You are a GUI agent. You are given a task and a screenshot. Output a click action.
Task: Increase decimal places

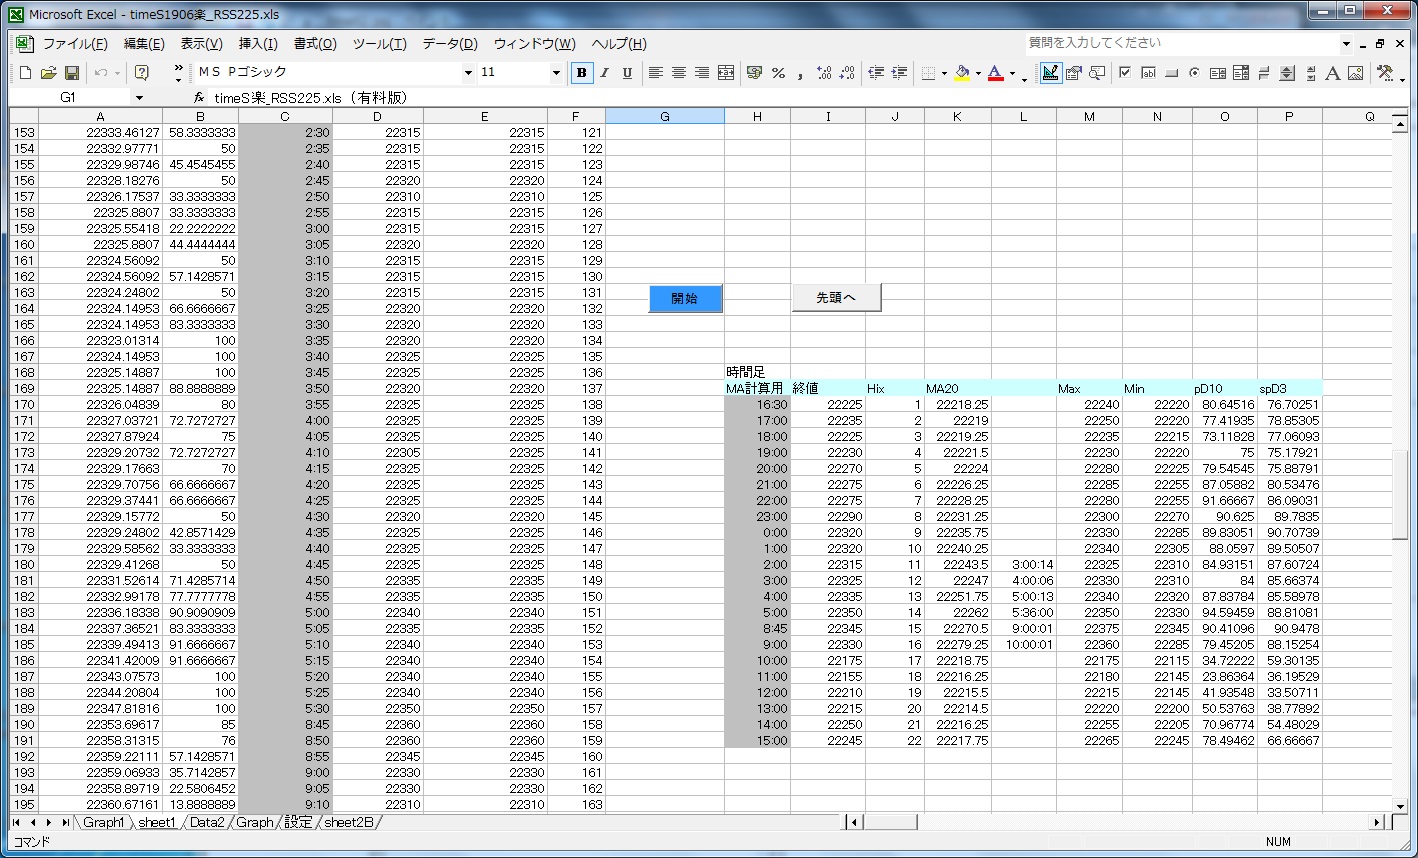tap(824, 73)
